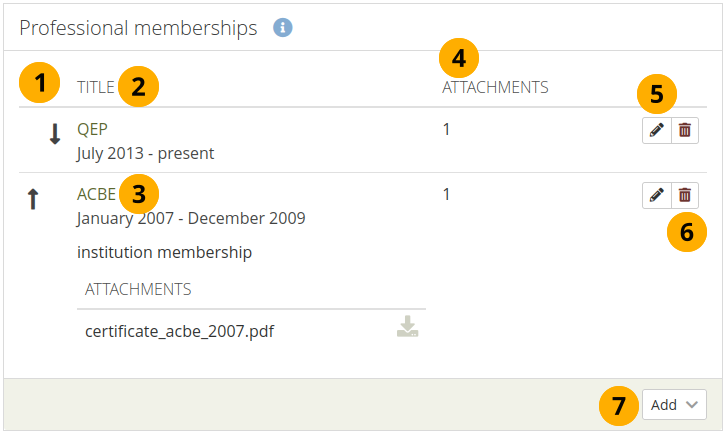This screenshot has width=728, height=435.
Task: Click the attachment count for QEP
Action: pos(446,129)
